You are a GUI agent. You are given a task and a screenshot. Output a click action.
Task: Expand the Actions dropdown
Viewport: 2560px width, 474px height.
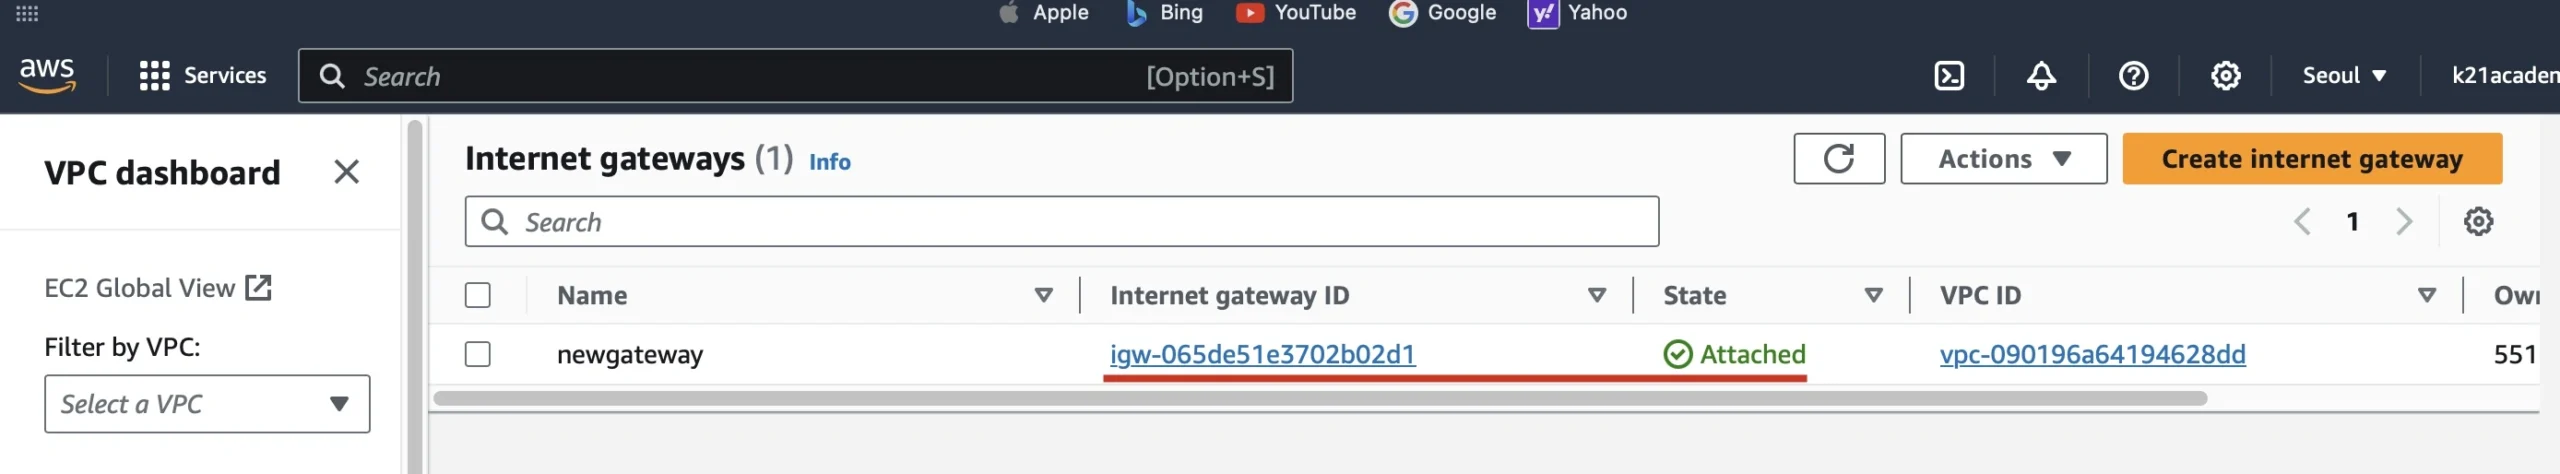[2003, 159]
